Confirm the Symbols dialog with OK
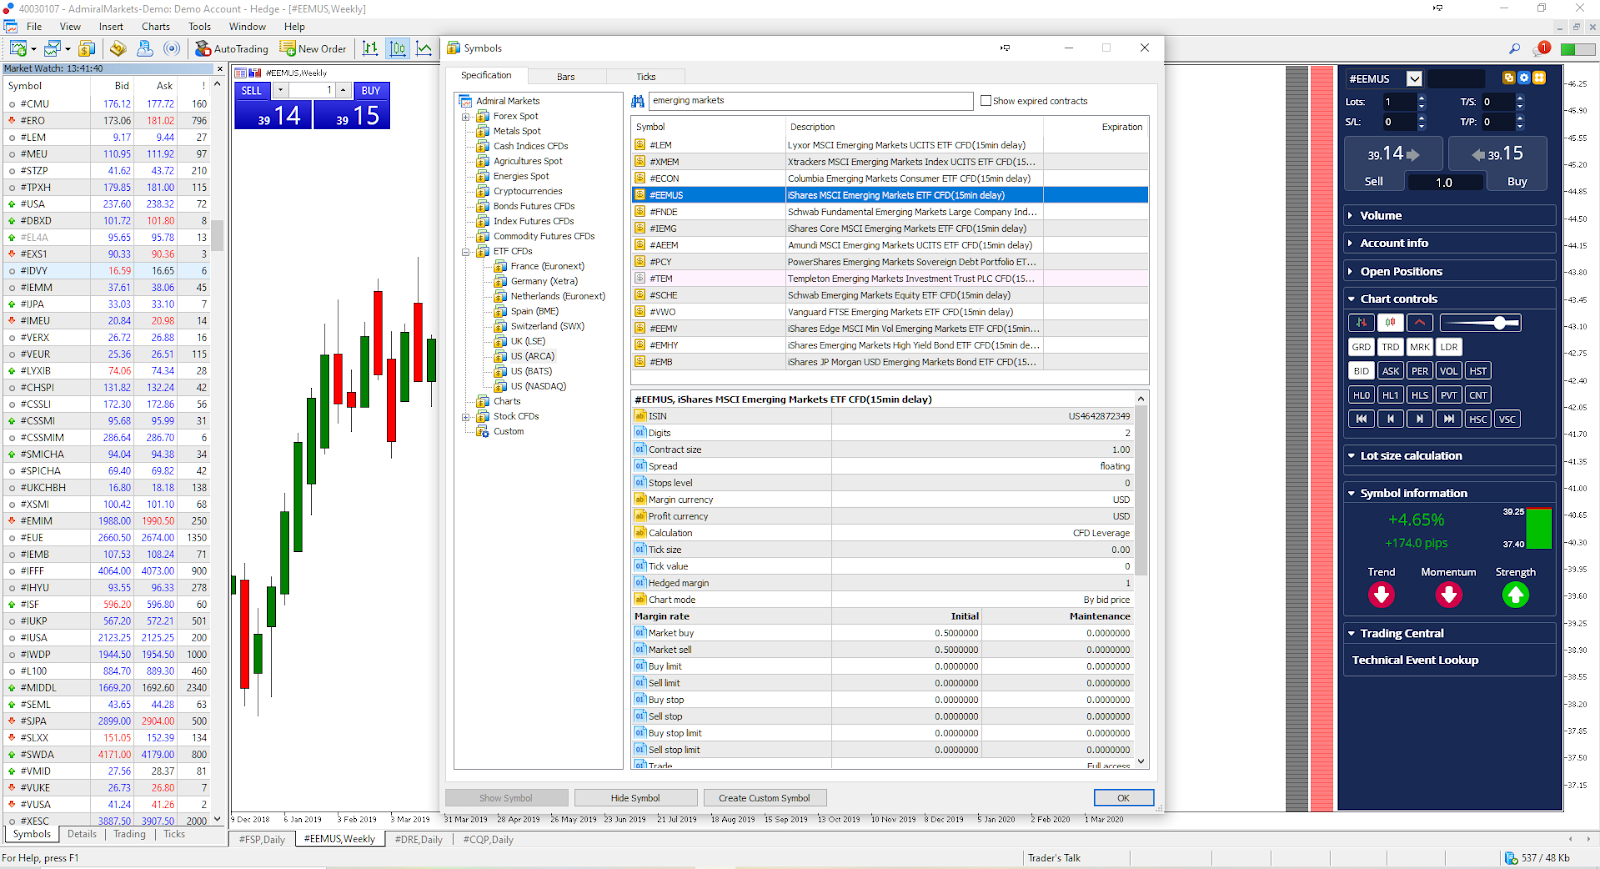This screenshot has height=869, width=1600. click(x=1123, y=798)
